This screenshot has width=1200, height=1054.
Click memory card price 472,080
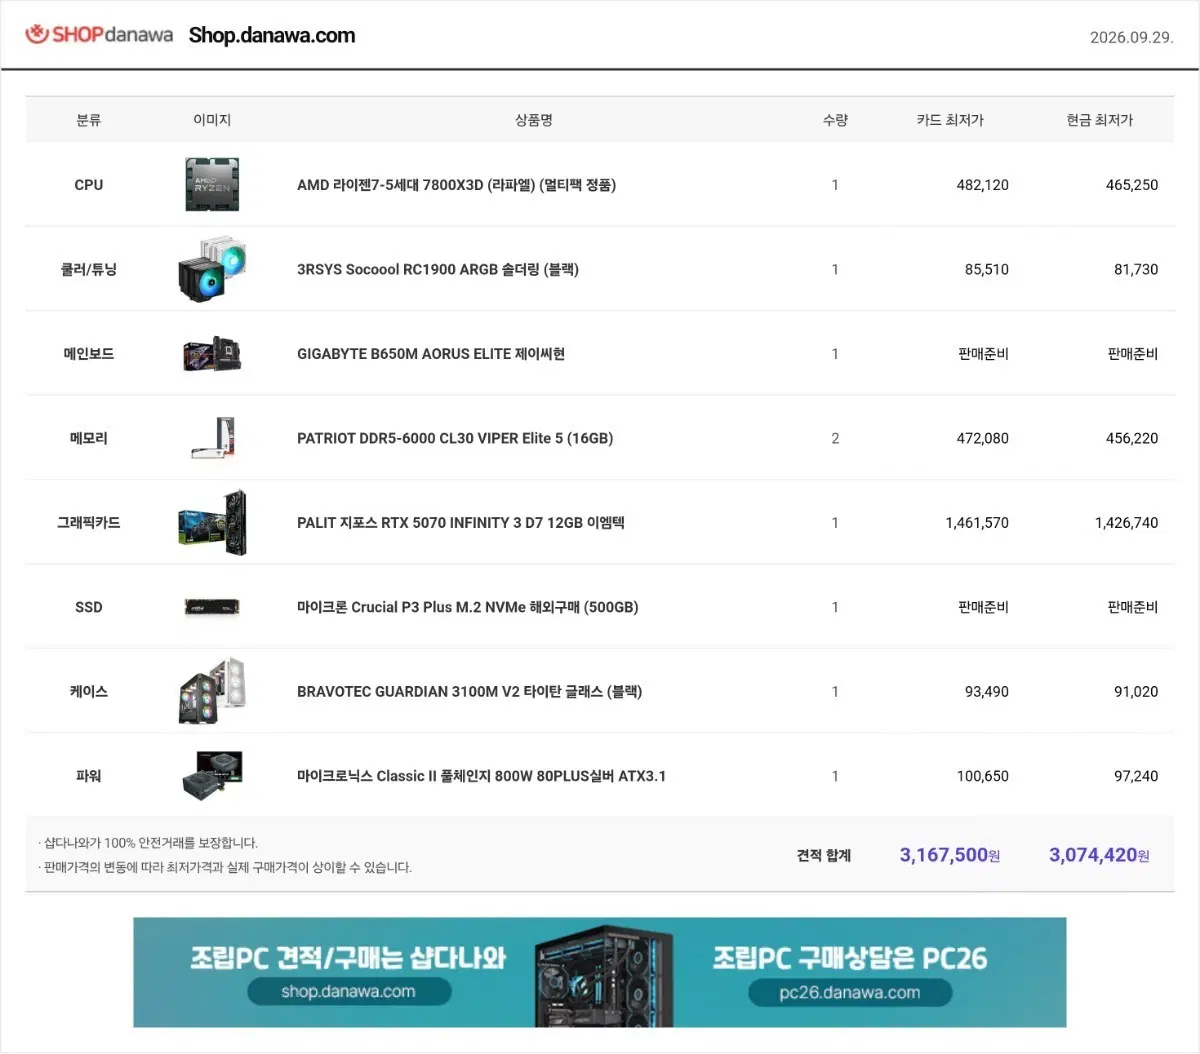[982, 438]
